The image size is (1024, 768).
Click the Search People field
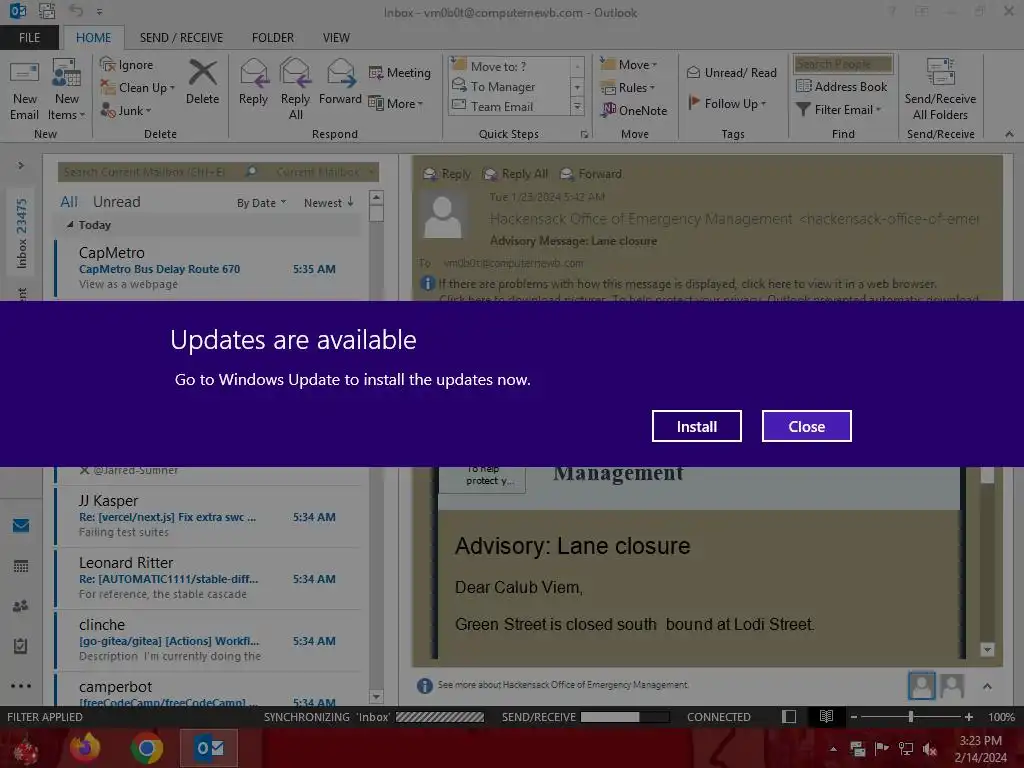click(843, 64)
